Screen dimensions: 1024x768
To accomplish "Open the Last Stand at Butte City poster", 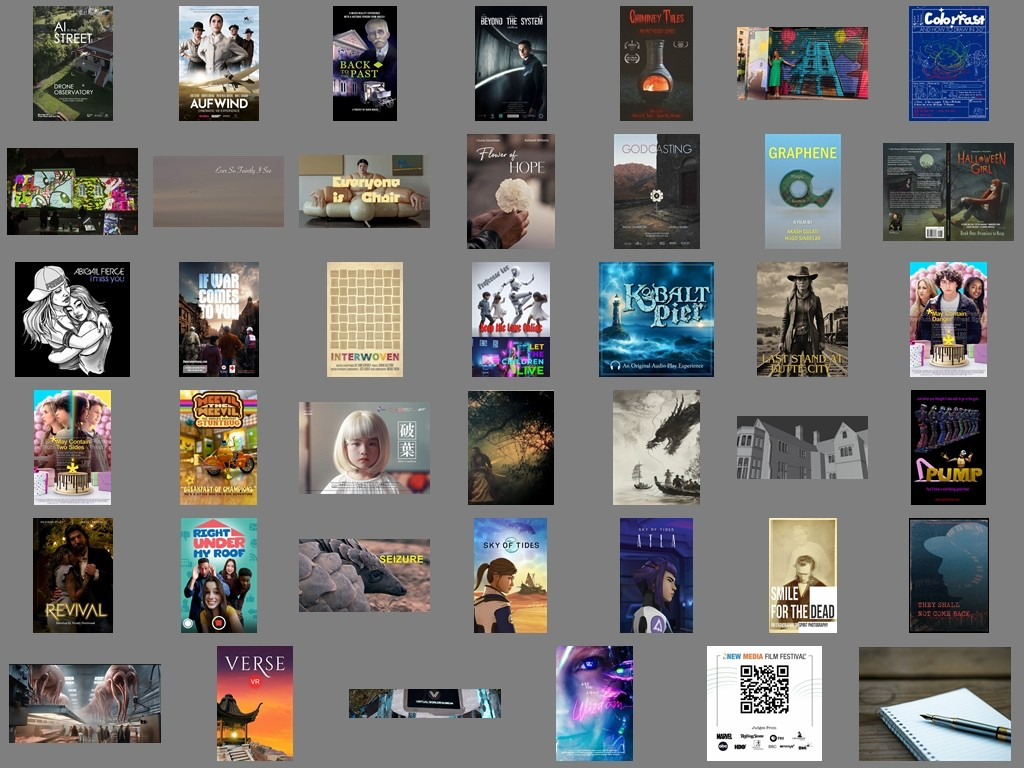I will click(802, 319).
